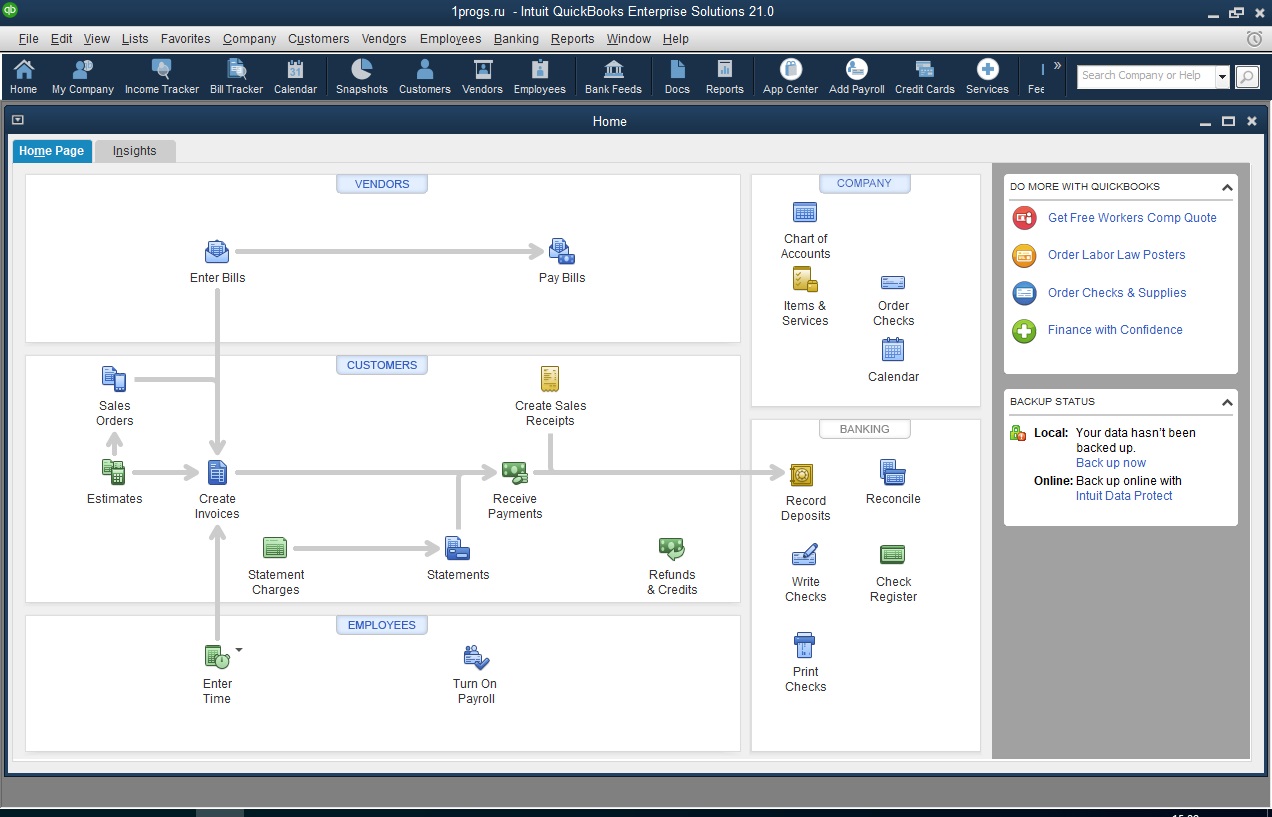Open Bill Tracker from icon bar
1272x817 pixels.
point(237,77)
